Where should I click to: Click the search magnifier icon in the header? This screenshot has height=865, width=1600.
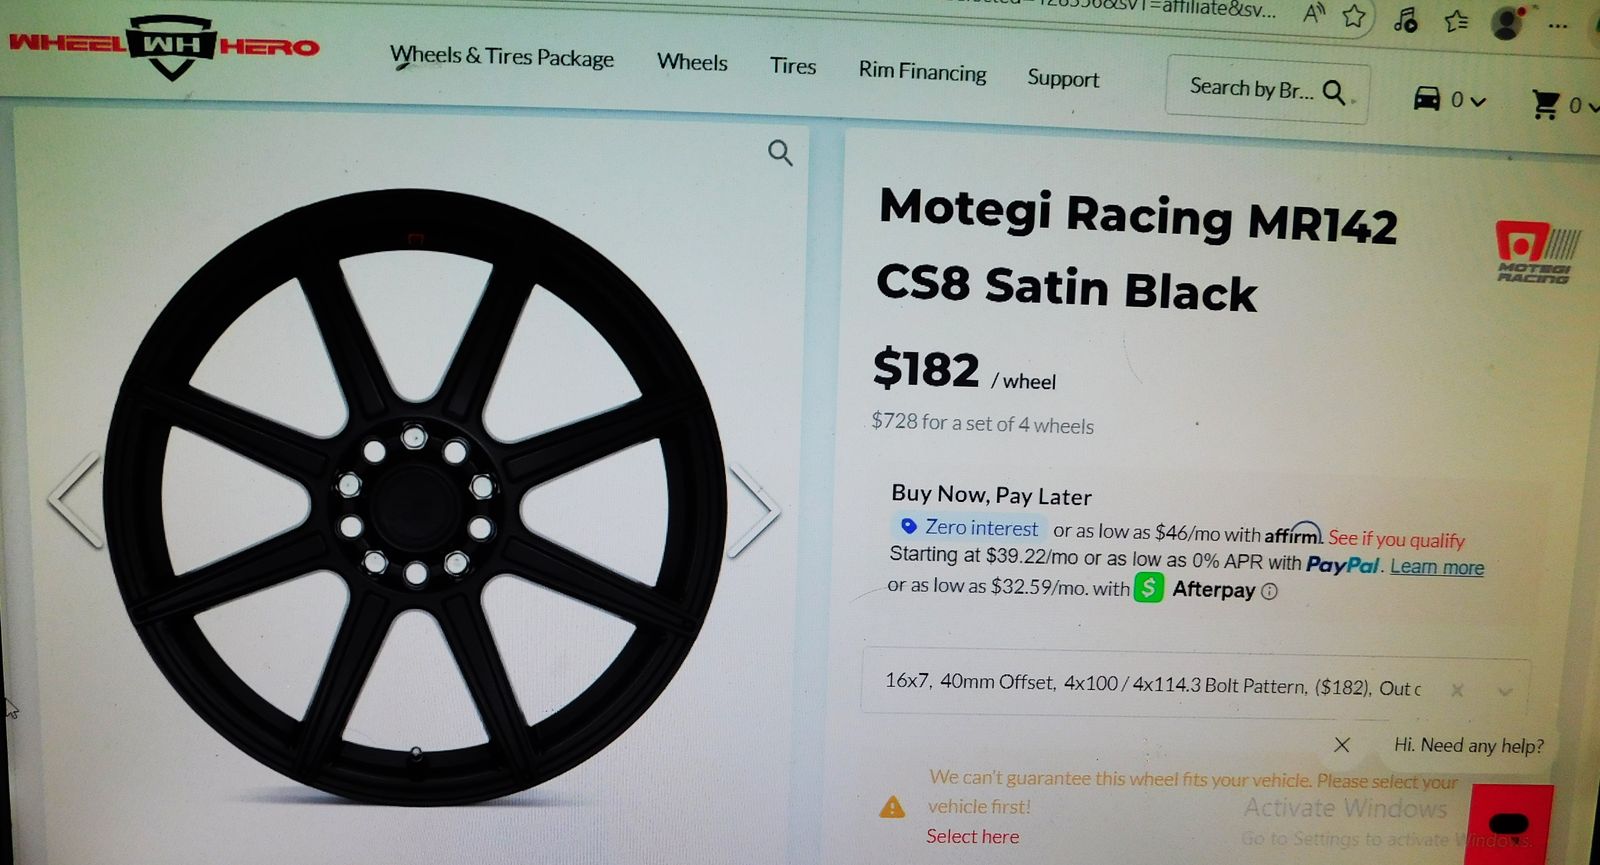1334,93
